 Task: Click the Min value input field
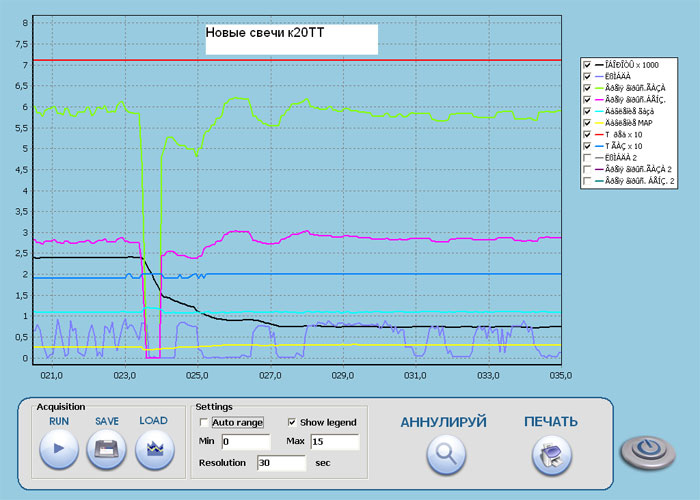pos(246,442)
